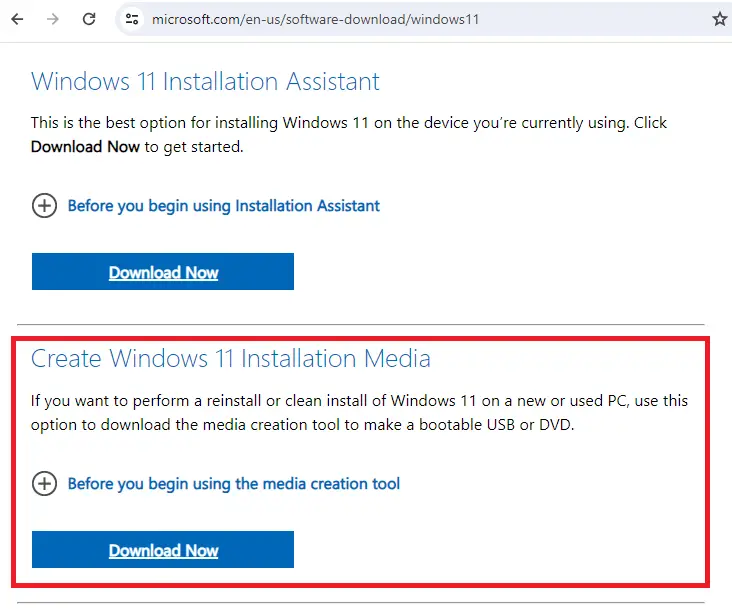Click the 'bootable USB or DVD' description text
The image size is (732, 609).
tap(496, 425)
